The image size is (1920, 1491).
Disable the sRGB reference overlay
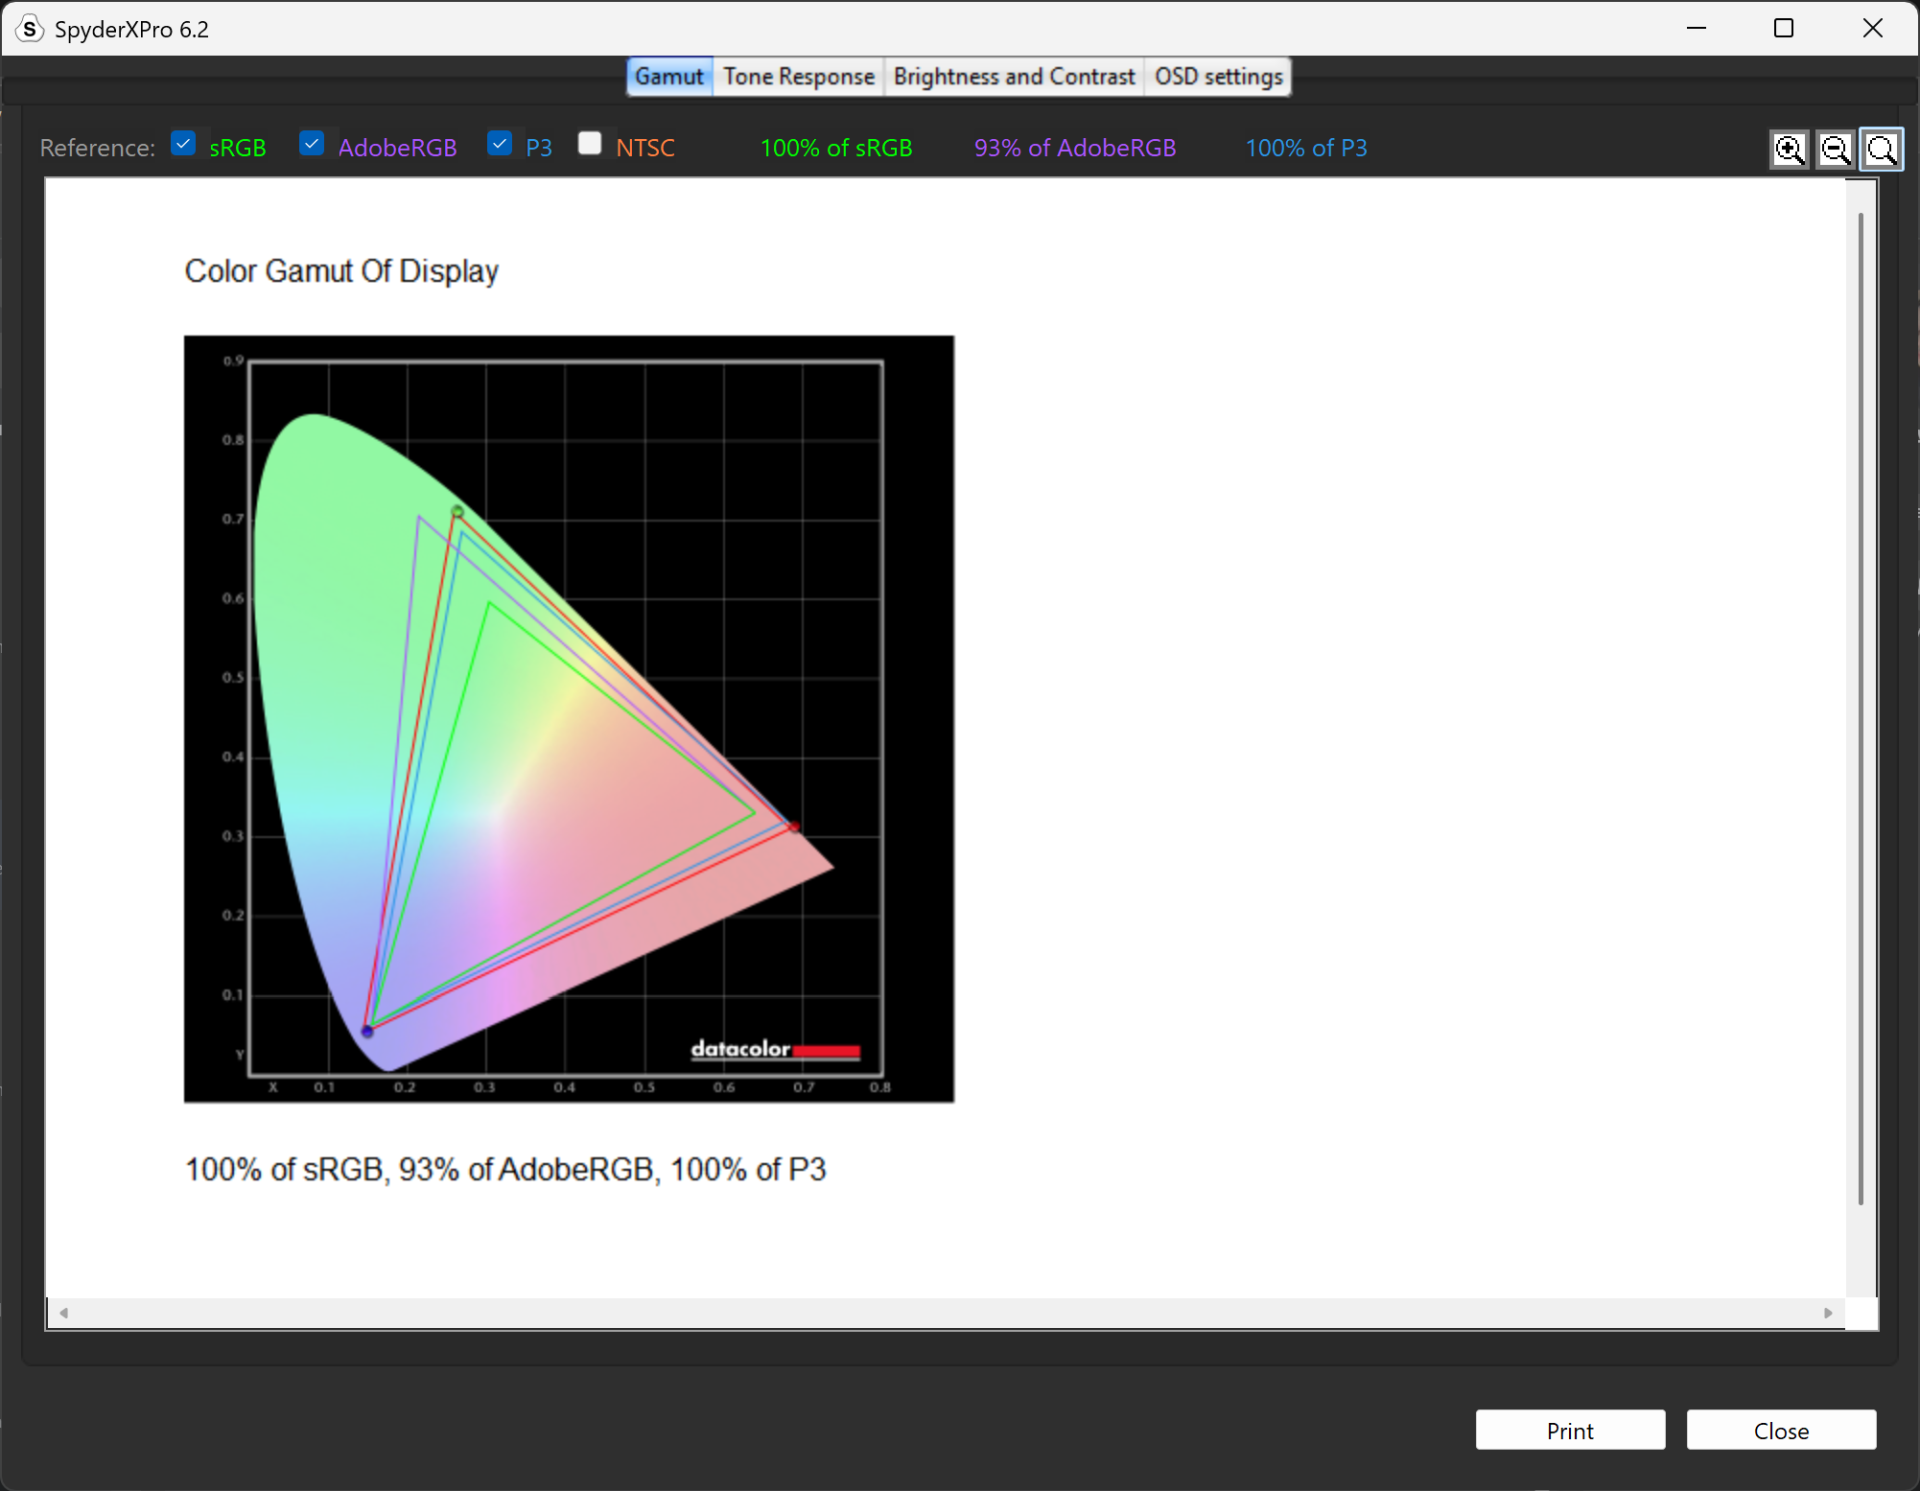click(x=183, y=143)
